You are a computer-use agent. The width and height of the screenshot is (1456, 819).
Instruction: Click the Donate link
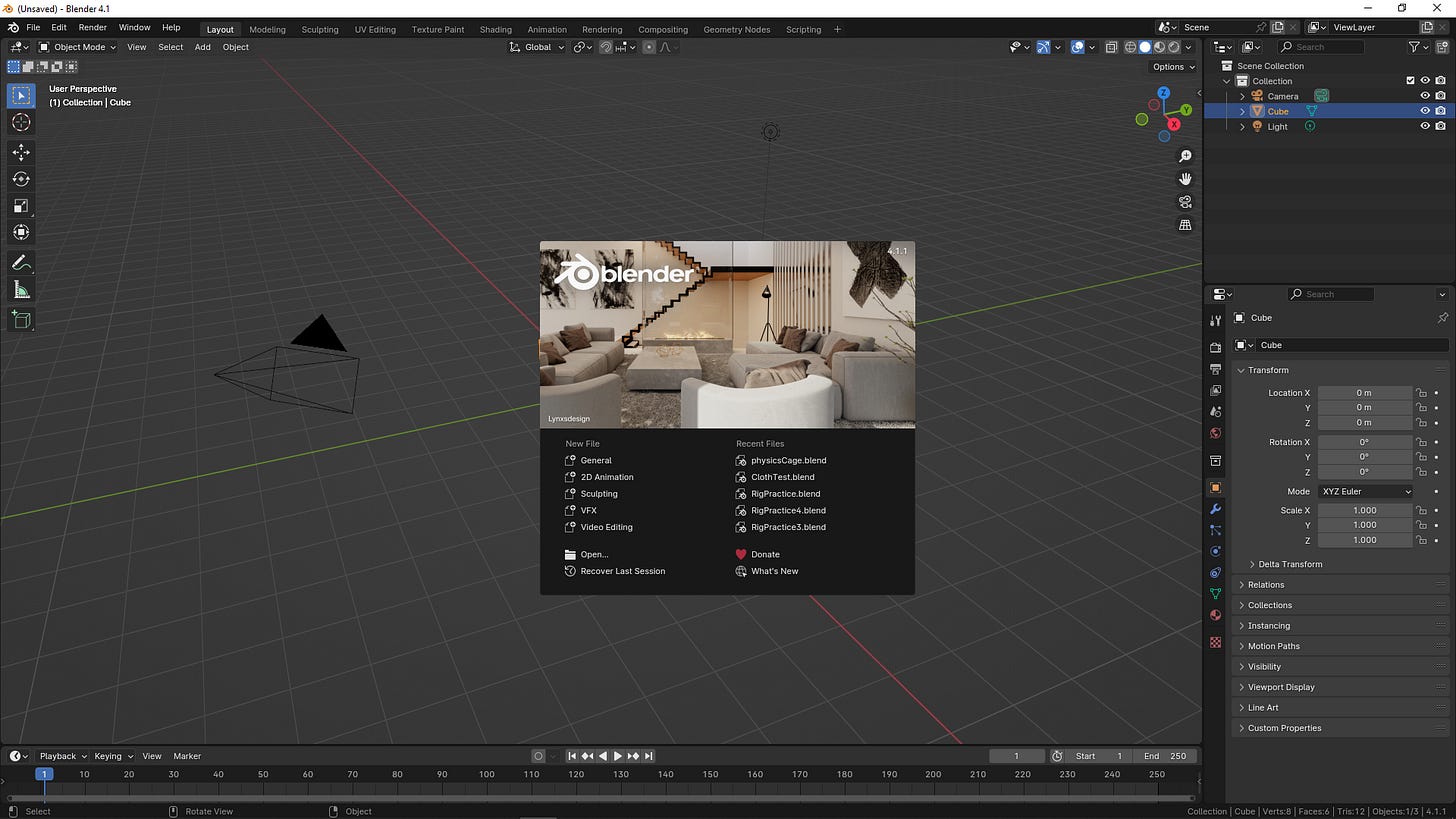coord(765,554)
